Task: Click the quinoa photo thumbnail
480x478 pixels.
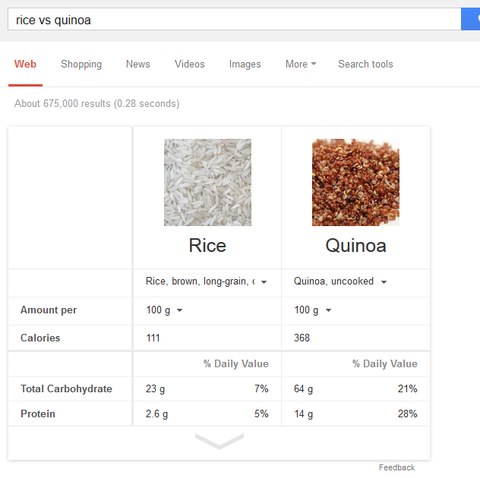Action: tap(356, 182)
